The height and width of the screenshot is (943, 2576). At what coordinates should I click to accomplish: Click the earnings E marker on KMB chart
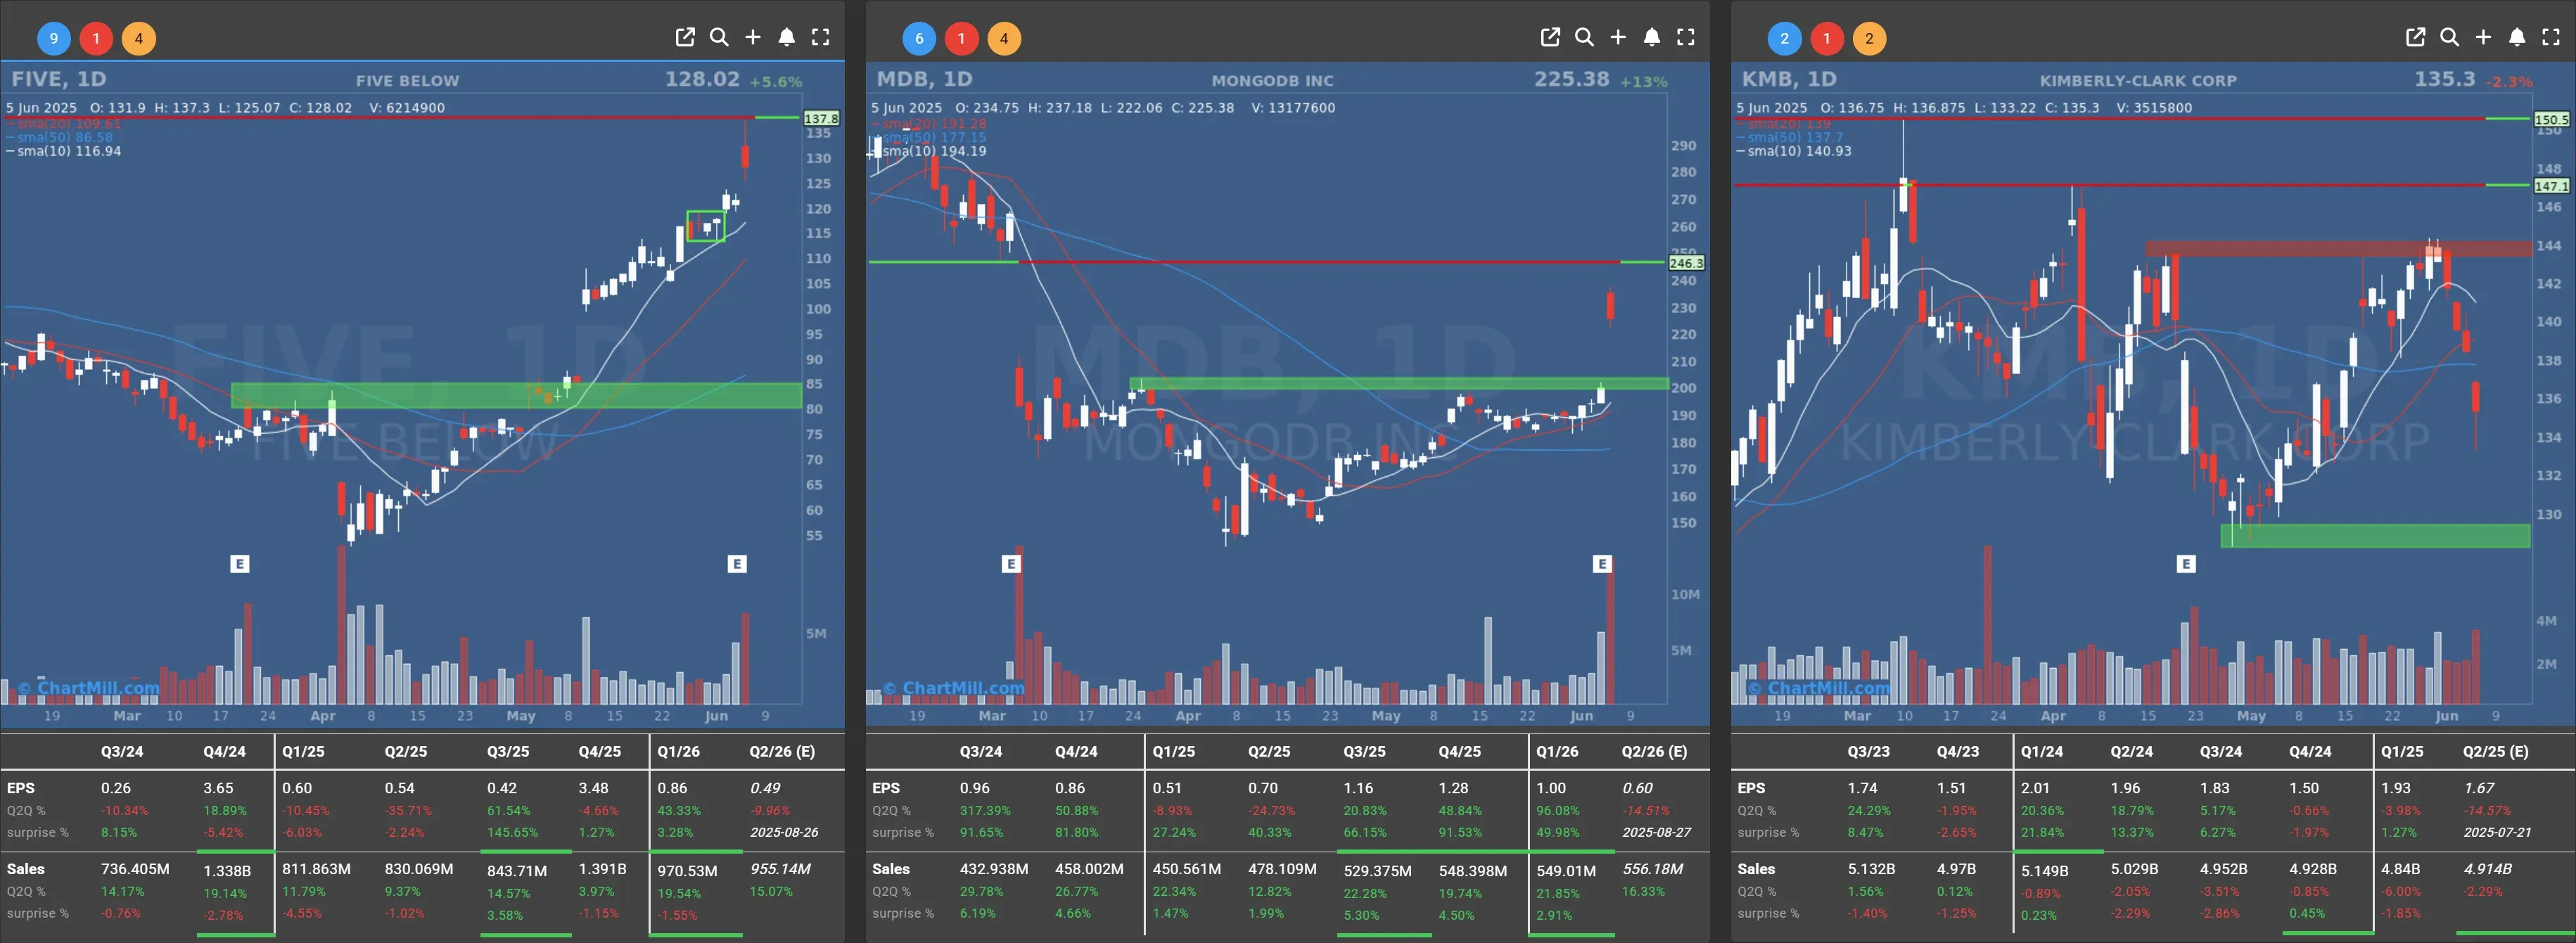click(x=2186, y=564)
